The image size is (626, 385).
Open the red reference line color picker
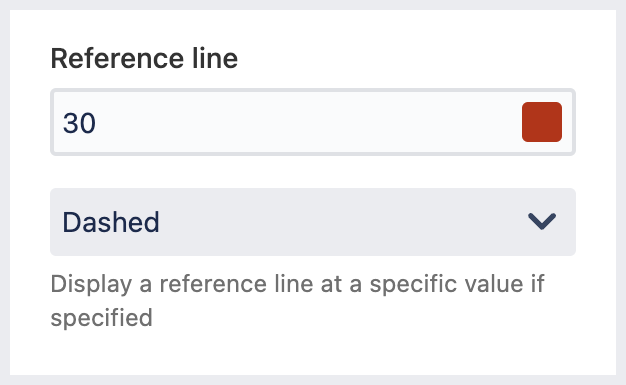[542, 122]
